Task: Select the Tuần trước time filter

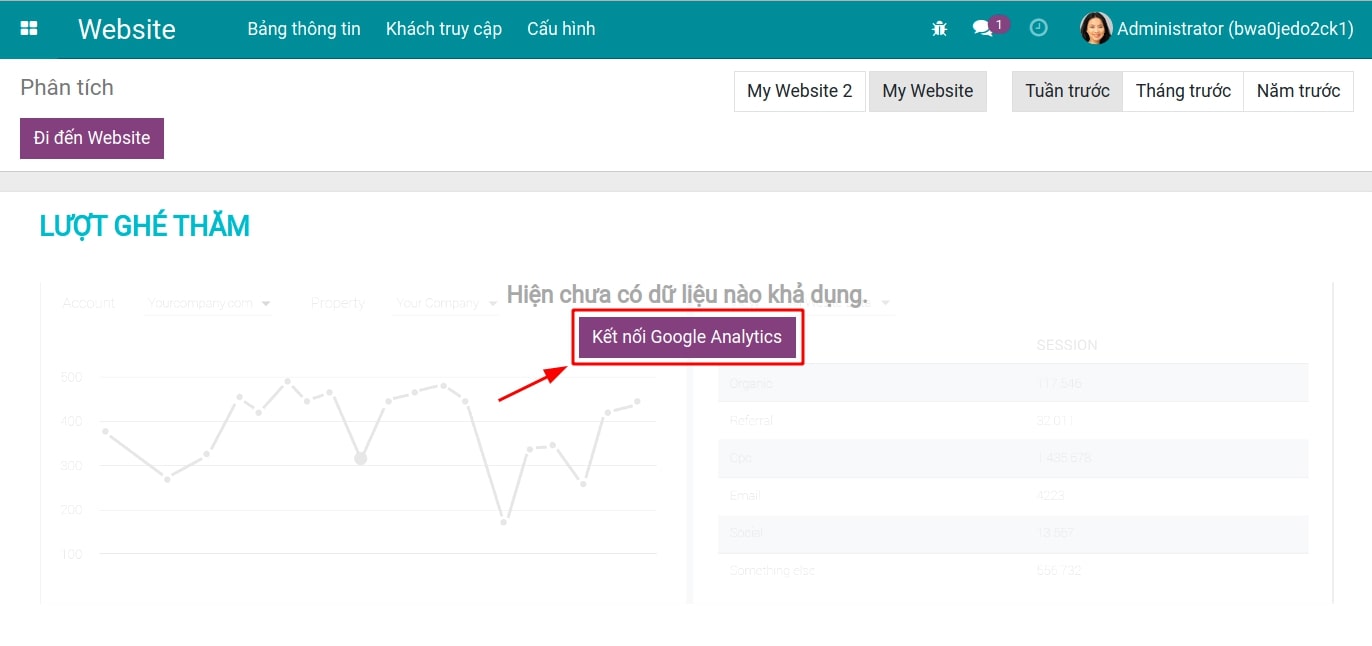Action: point(1066,91)
